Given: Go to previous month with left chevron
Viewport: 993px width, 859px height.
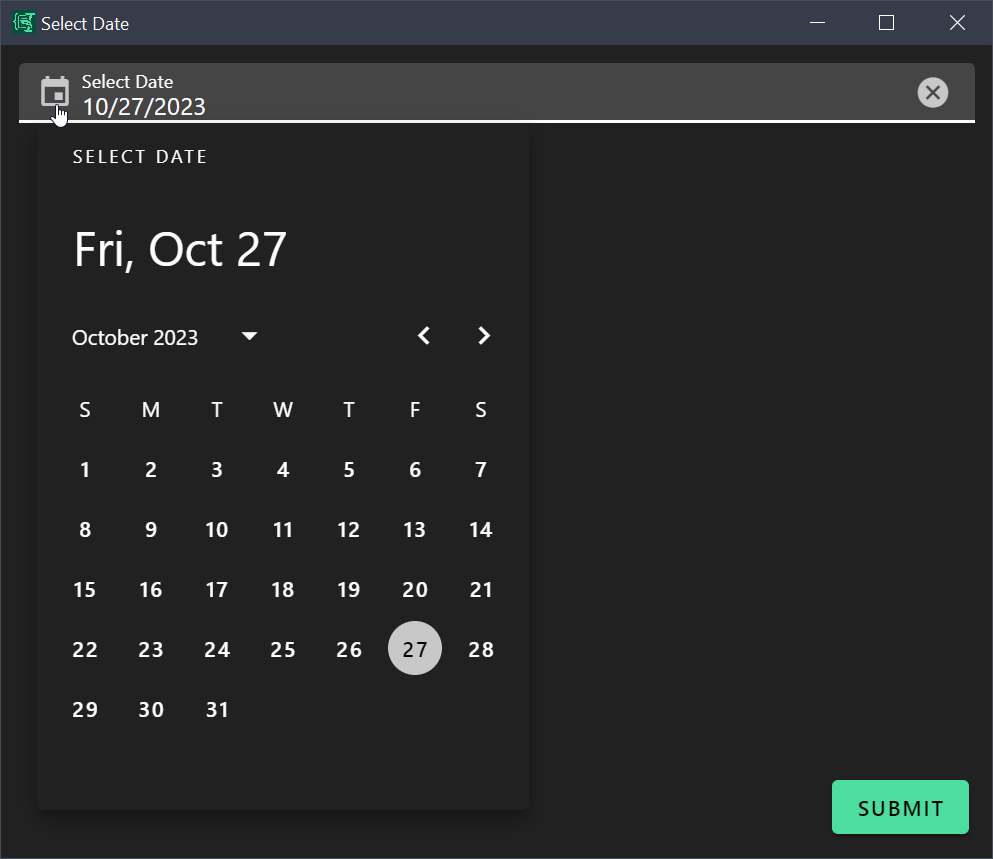Looking at the screenshot, I should [424, 336].
